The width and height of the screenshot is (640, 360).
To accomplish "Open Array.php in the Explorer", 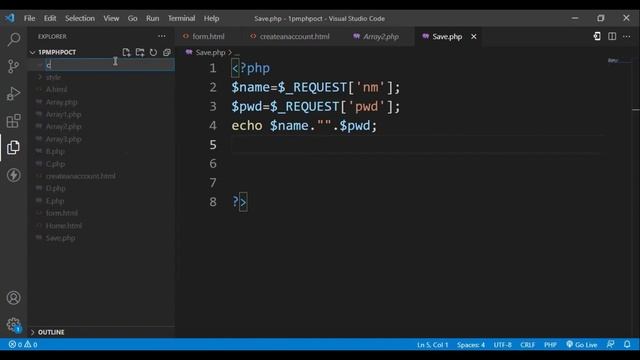I will pyautogui.click(x=61, y=102).
